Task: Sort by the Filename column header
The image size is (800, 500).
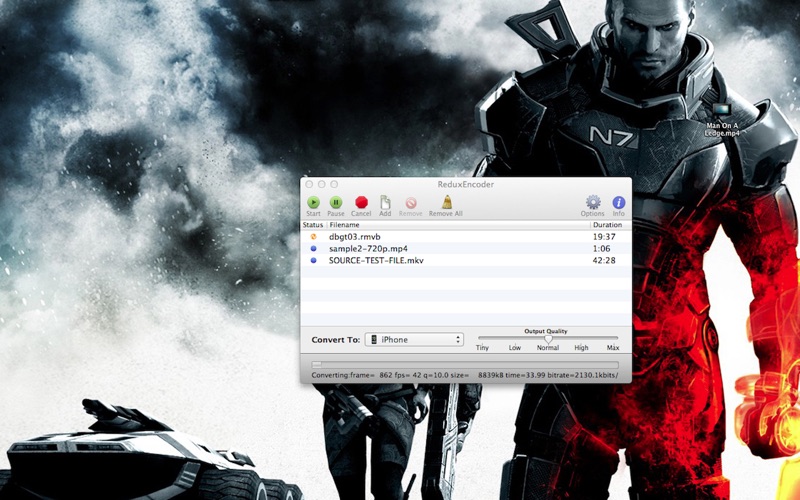Action: 458,224
